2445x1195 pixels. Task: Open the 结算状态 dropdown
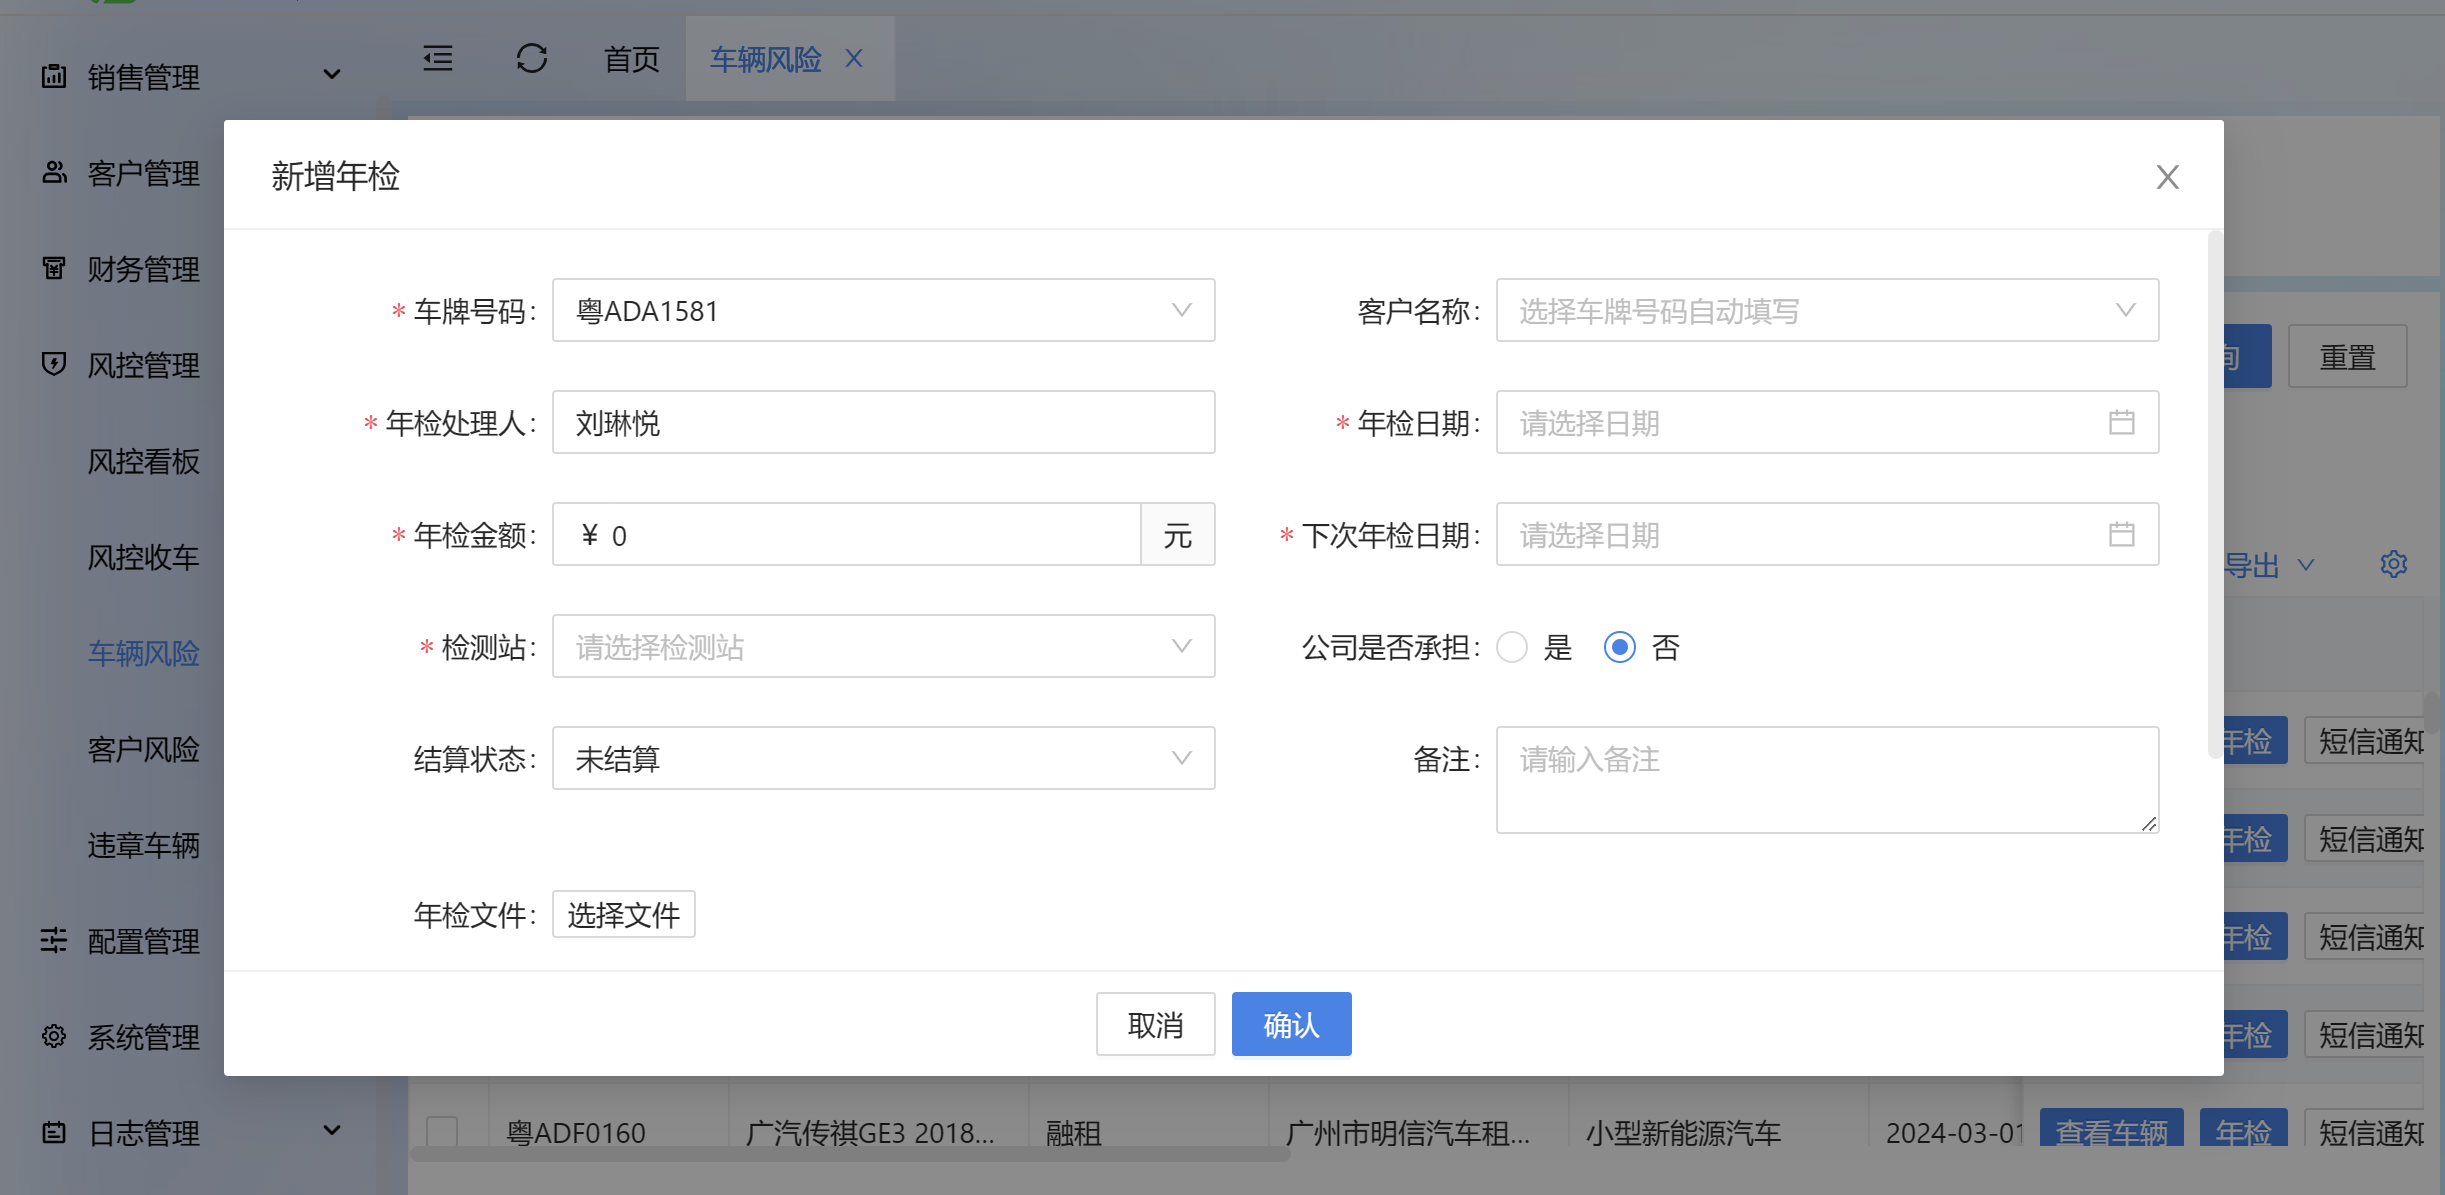[x=883, y=759]
